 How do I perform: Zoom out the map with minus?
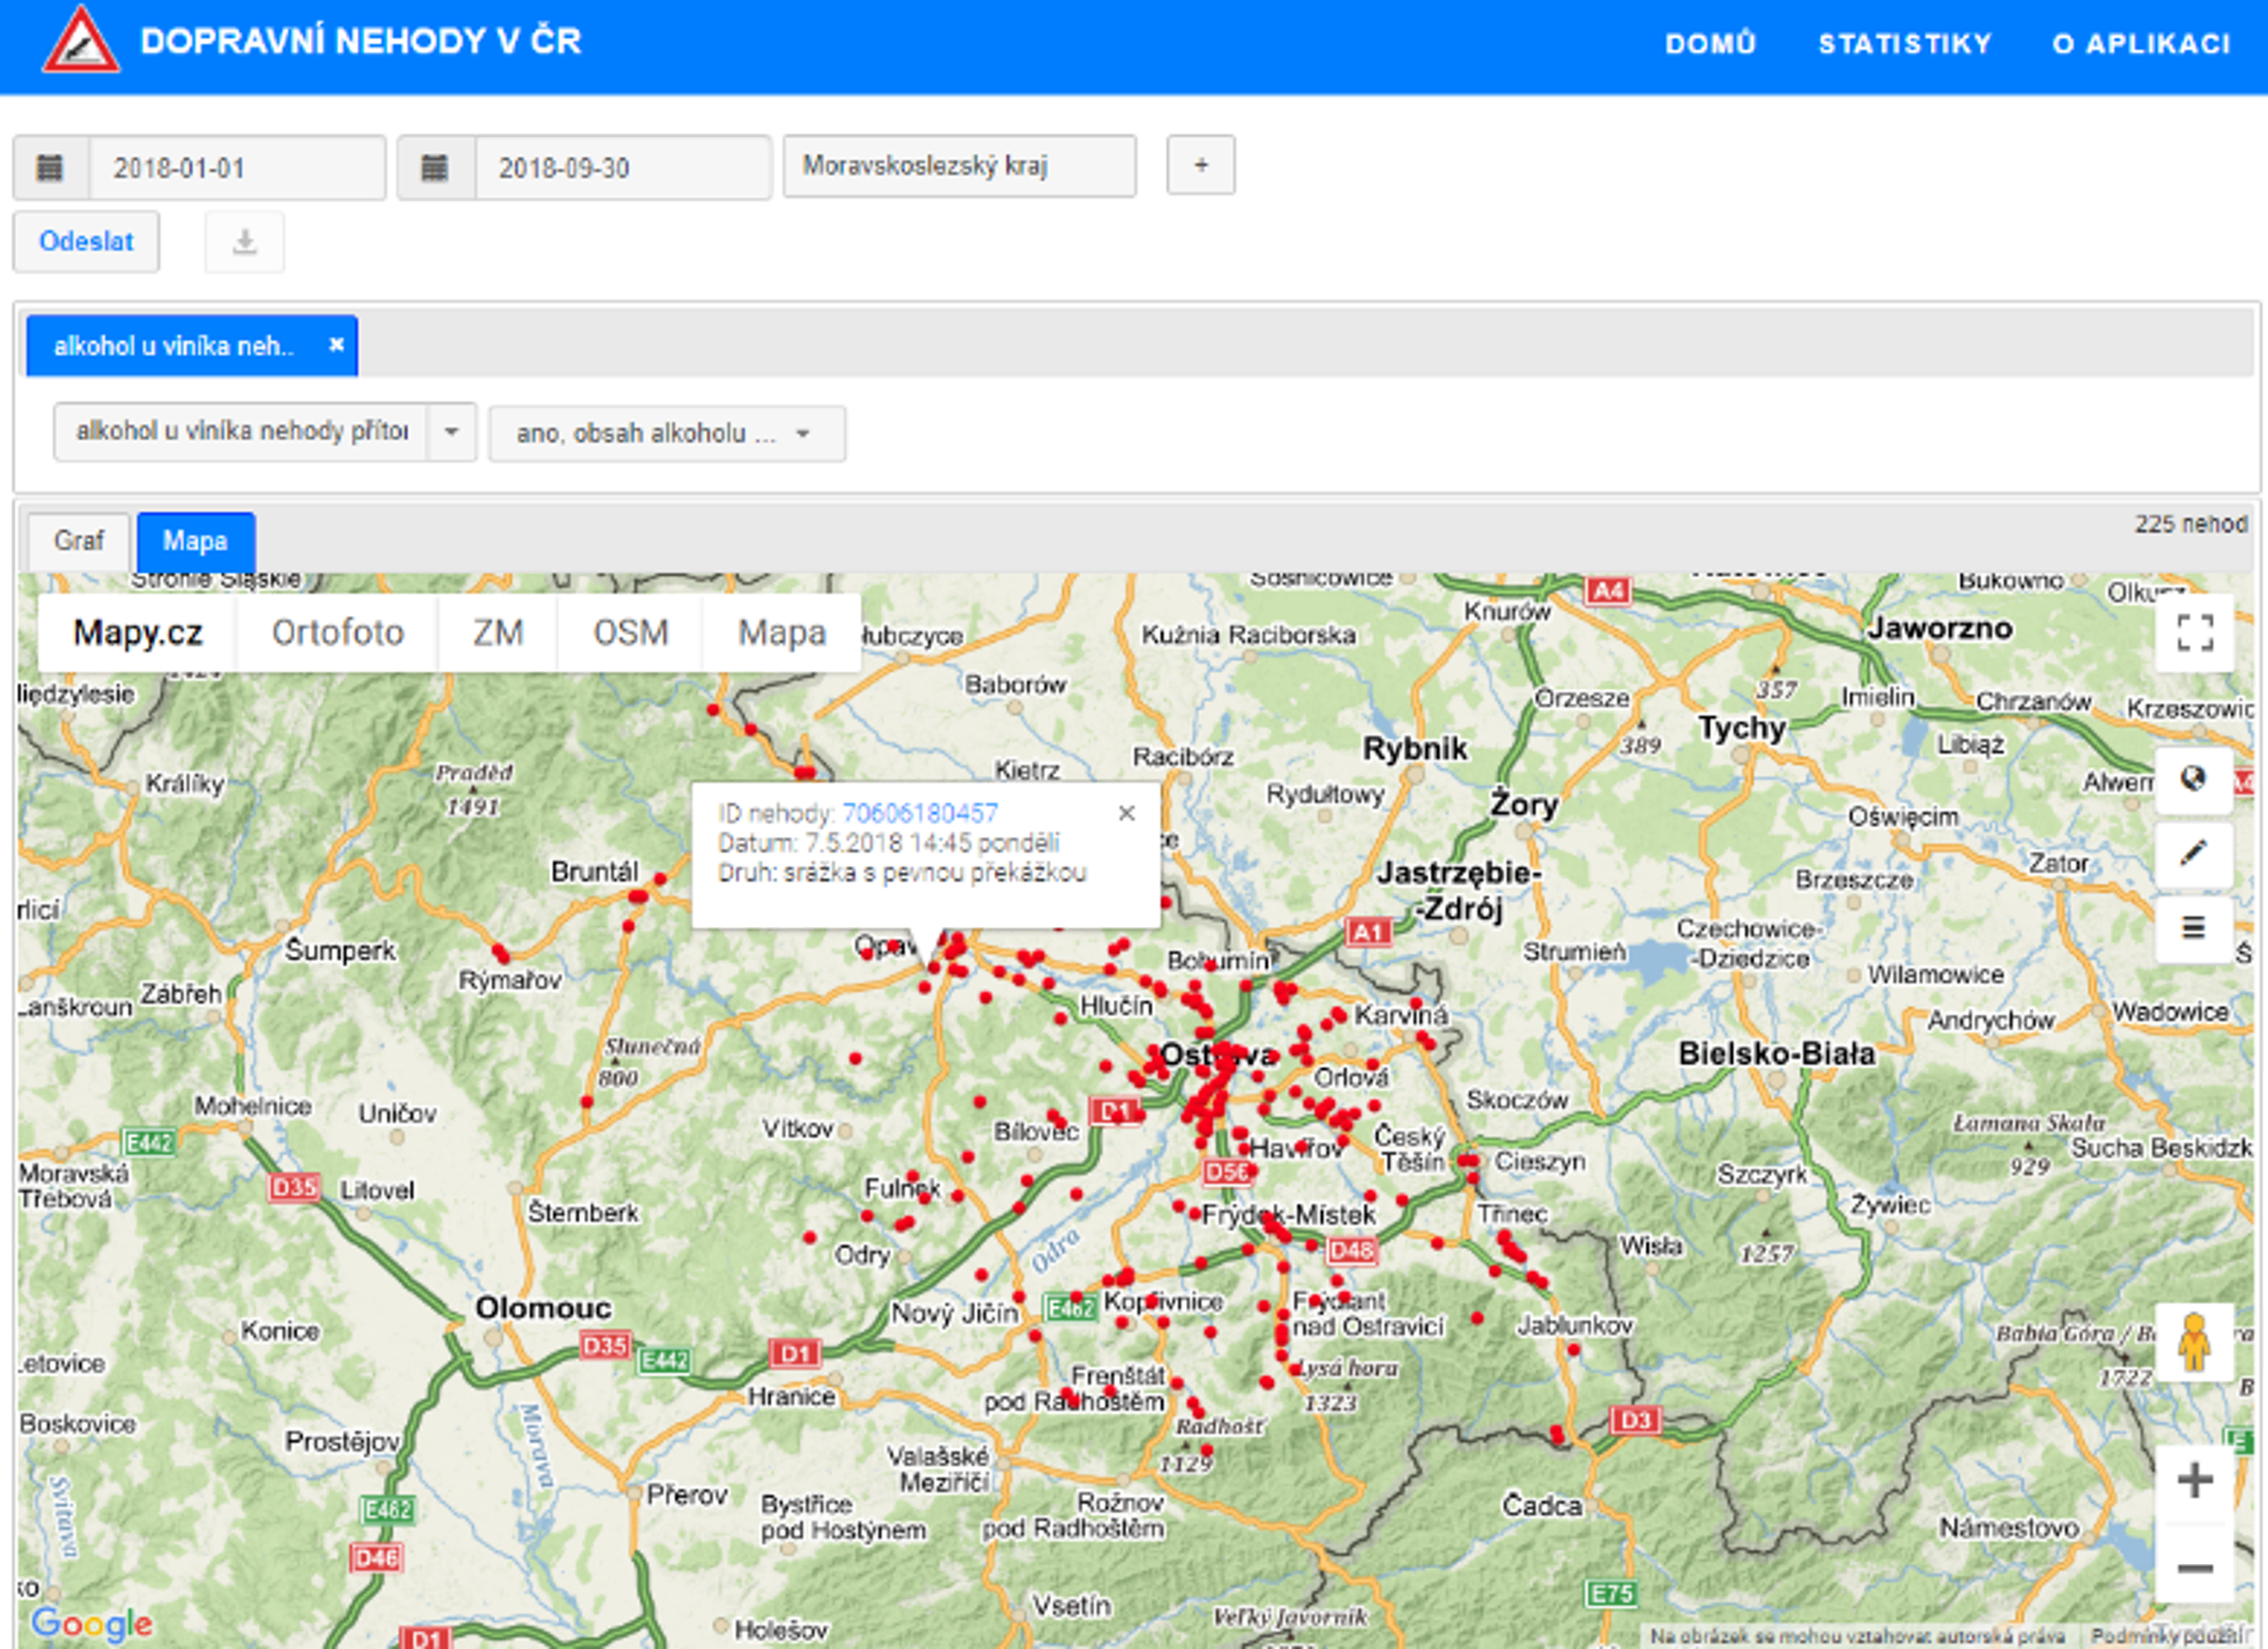click(2194, 1567)
